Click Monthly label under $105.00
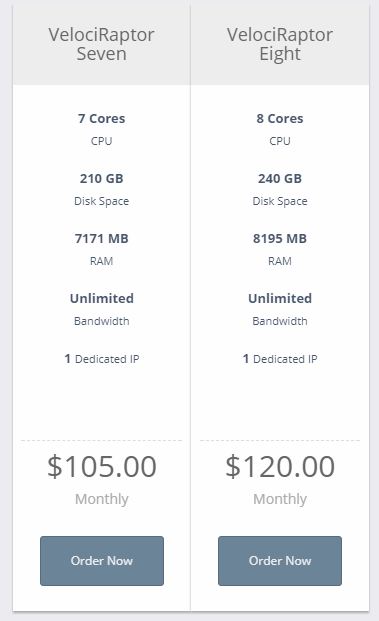The width and height of the screenshot is (379, 621). (102, 499)
